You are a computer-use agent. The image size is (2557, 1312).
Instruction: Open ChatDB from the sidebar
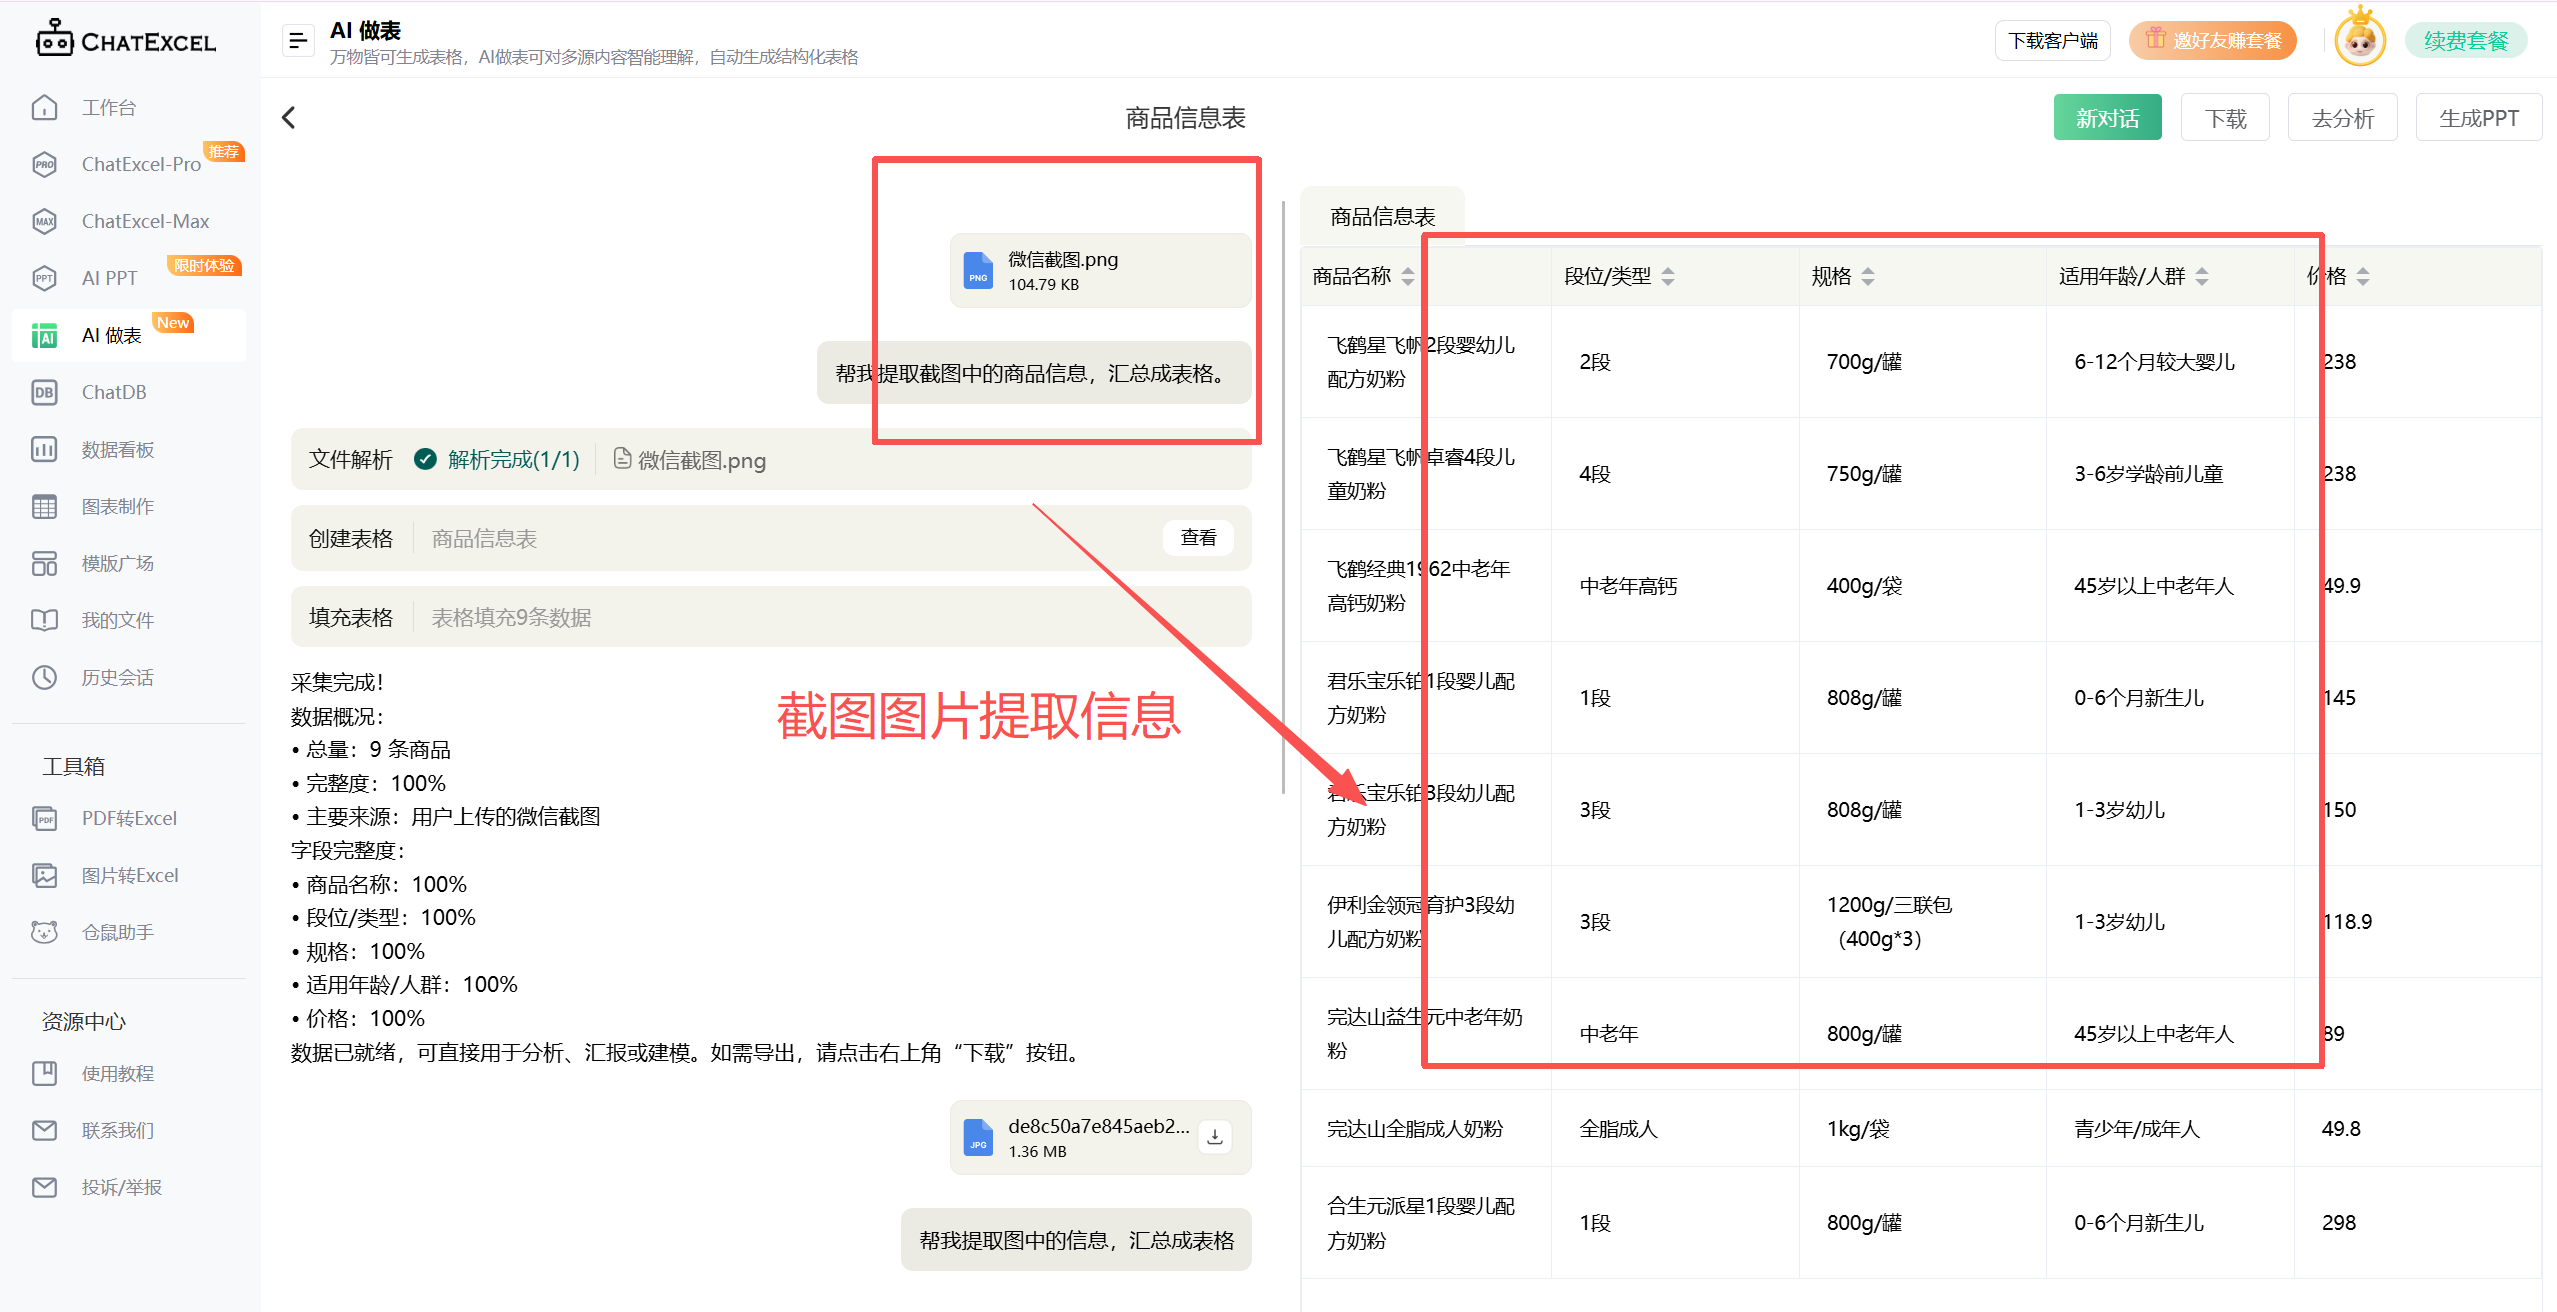tap(113, 392)
